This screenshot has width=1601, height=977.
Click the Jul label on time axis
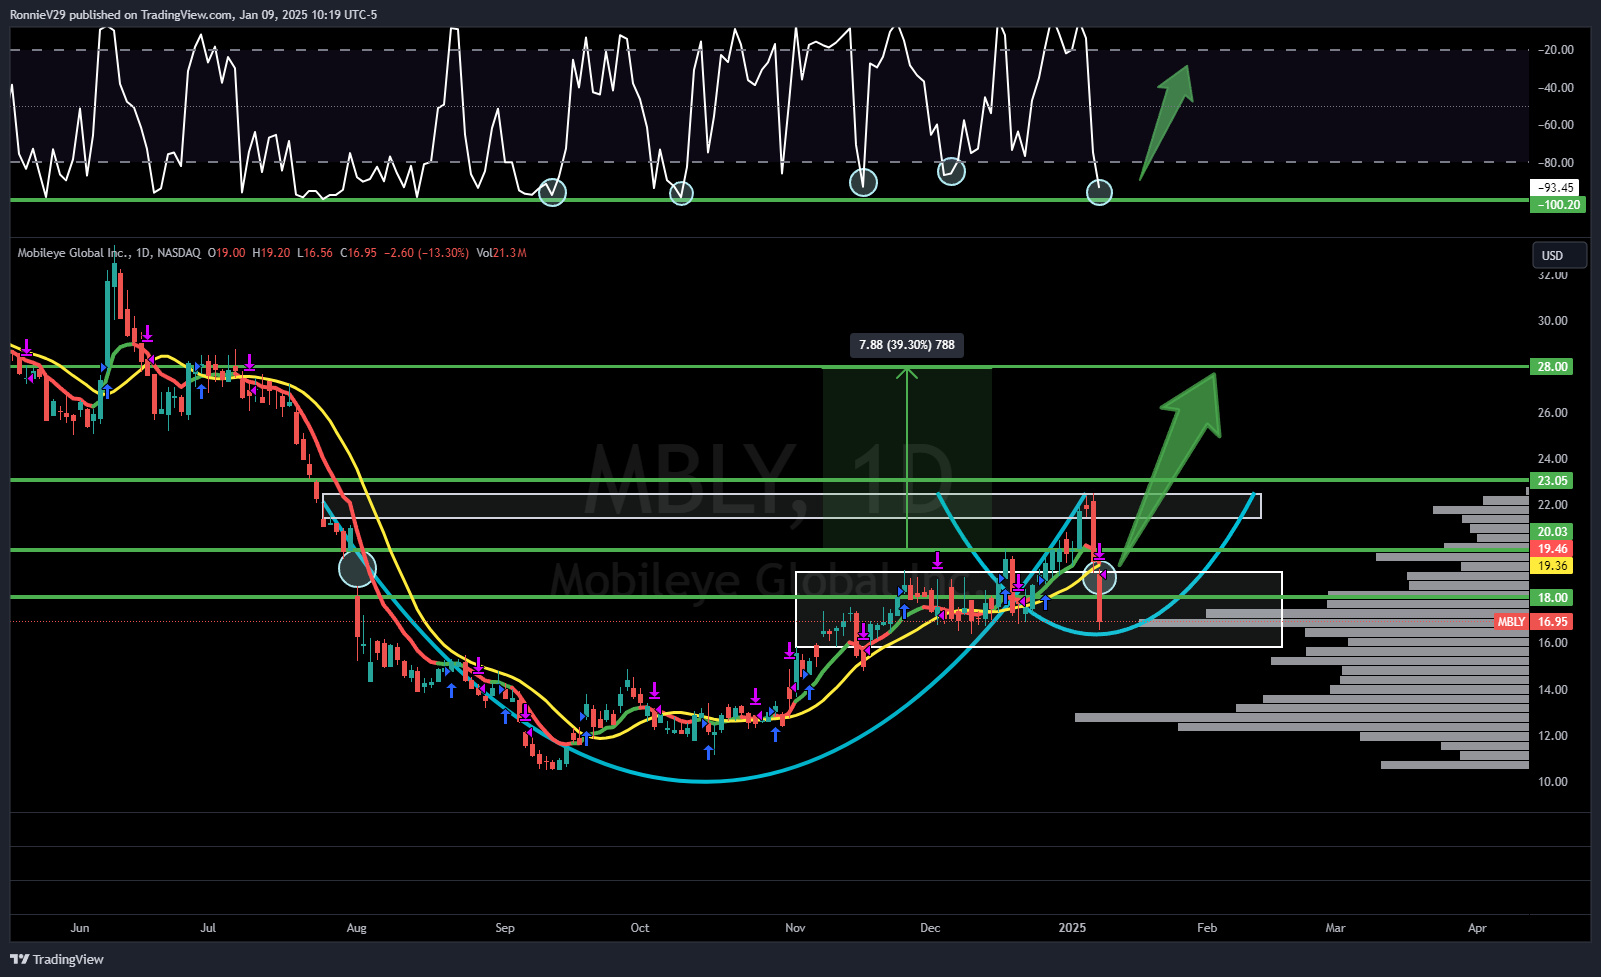pyautogui.click(x=208, y=928)
